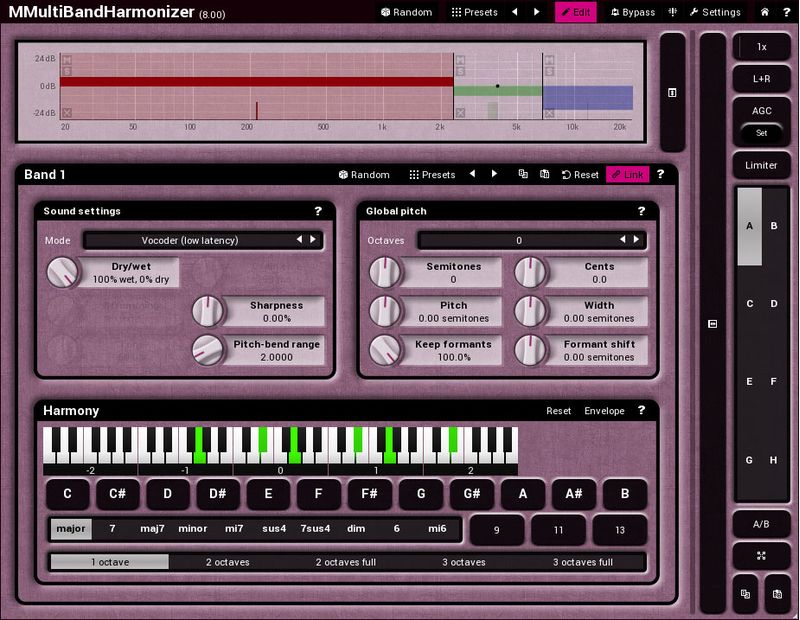Toggle the AGC button
The width and height of the screenshot is (800, 620).
click(761, 111)
